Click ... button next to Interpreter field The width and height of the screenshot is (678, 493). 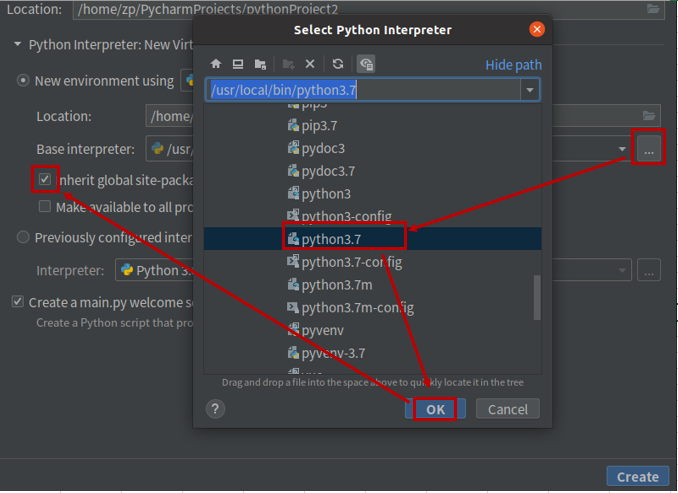(649, 270)
